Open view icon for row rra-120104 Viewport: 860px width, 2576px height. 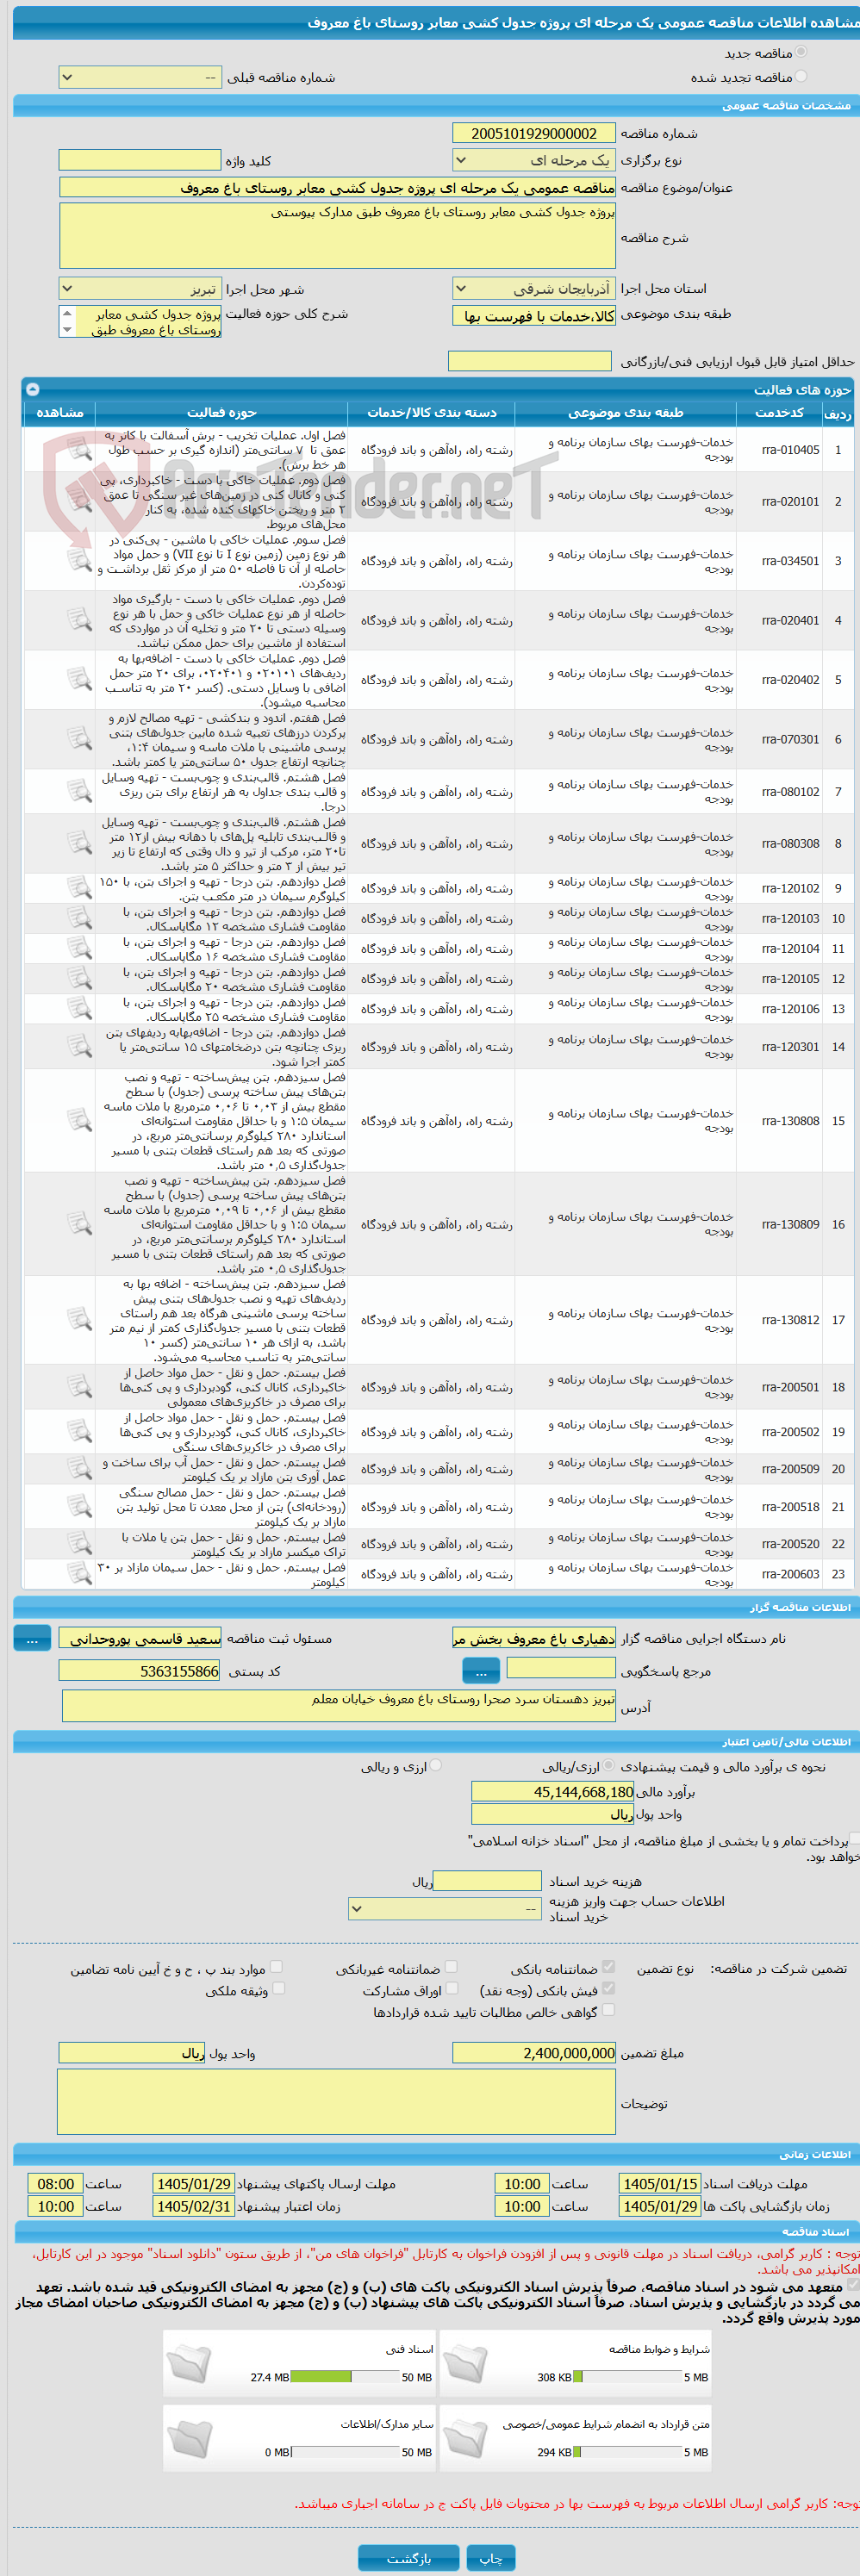[x=79, y=949]
